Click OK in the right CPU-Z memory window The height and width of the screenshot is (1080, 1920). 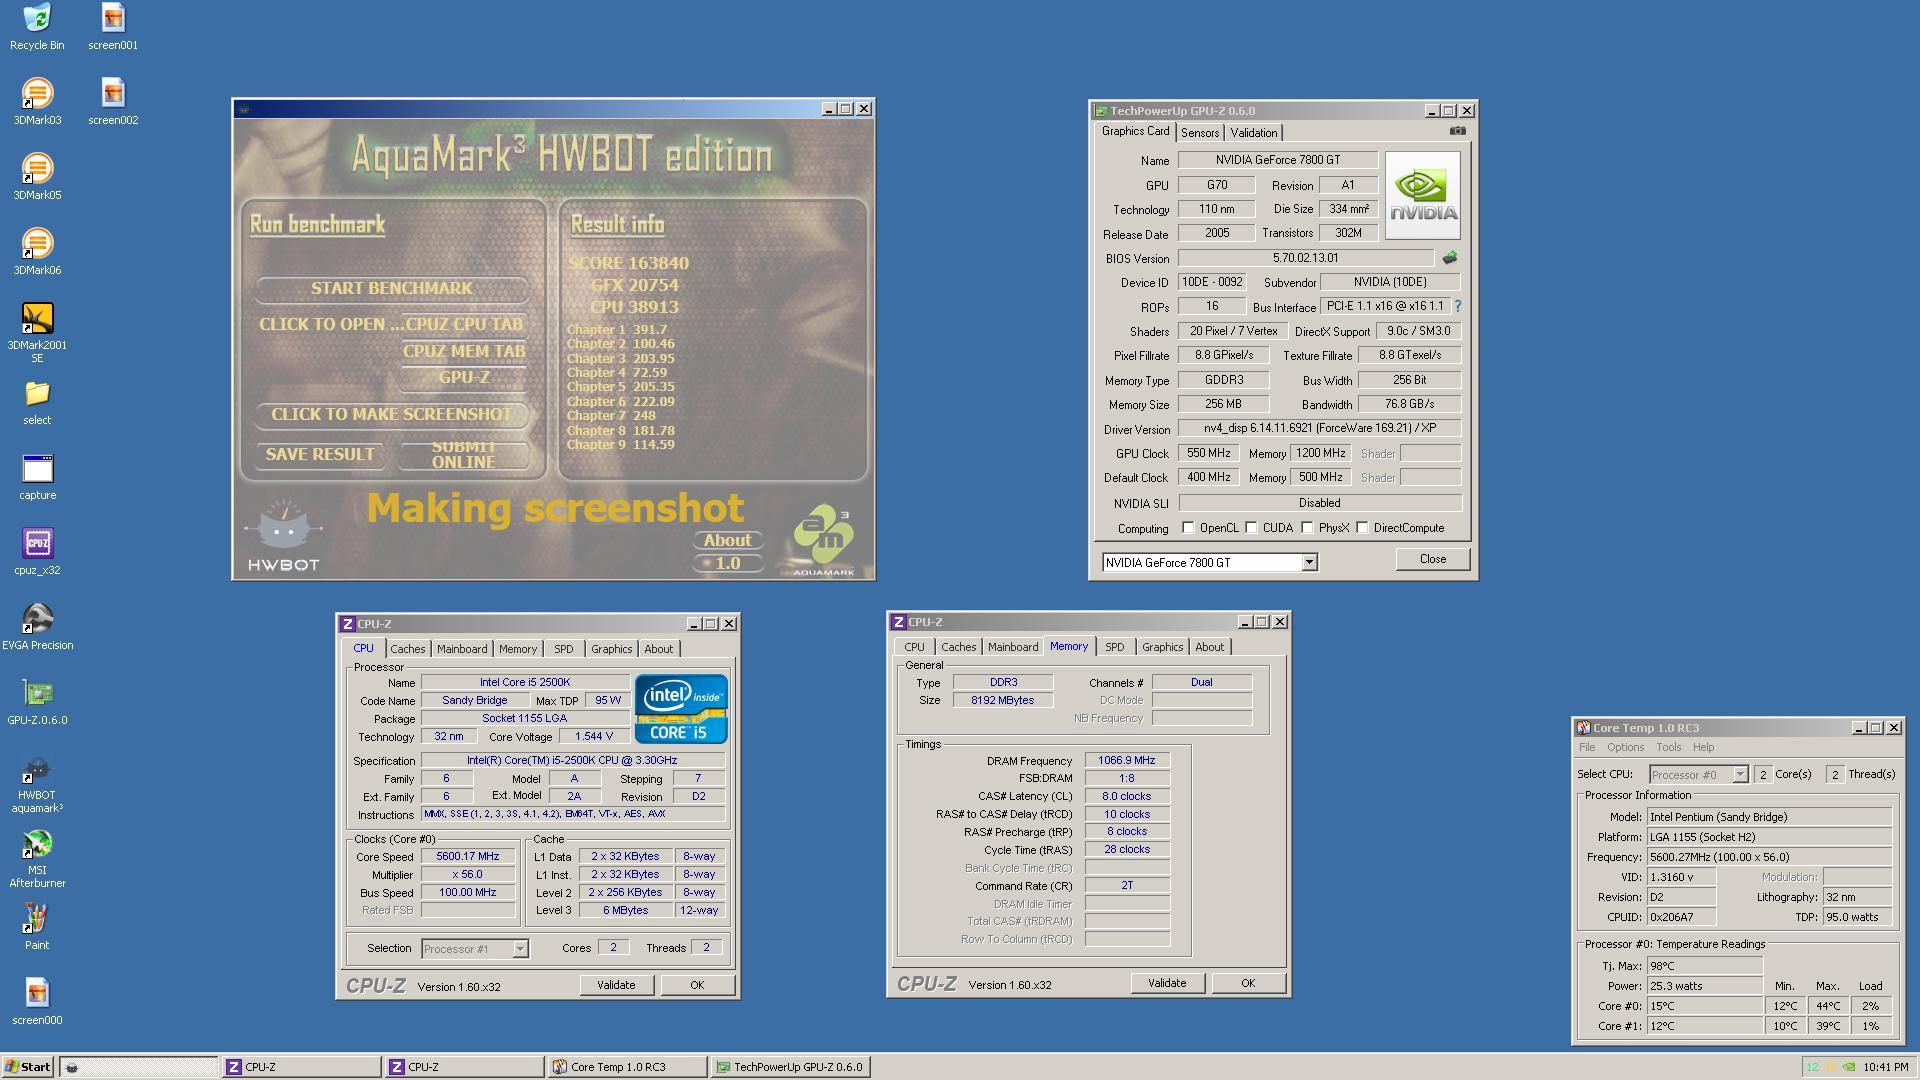tap(1248, 983)
